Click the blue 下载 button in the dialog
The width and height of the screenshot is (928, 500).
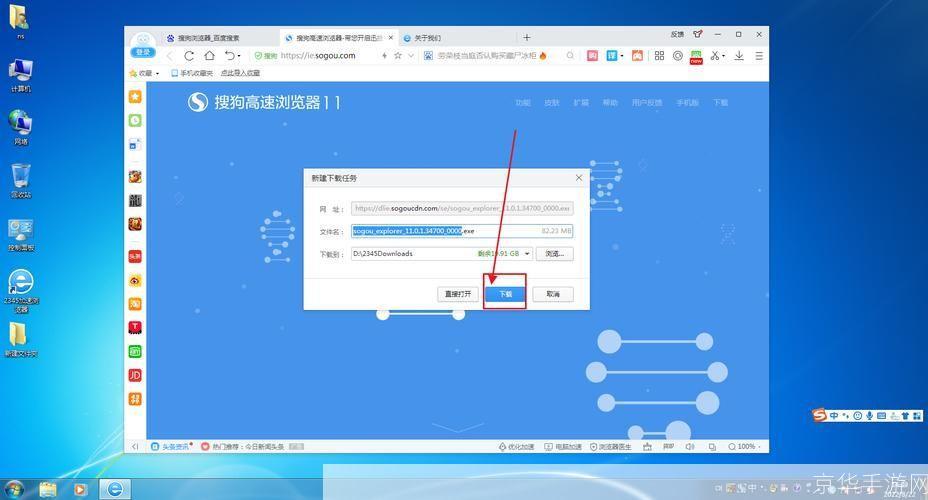coord(505,294)
